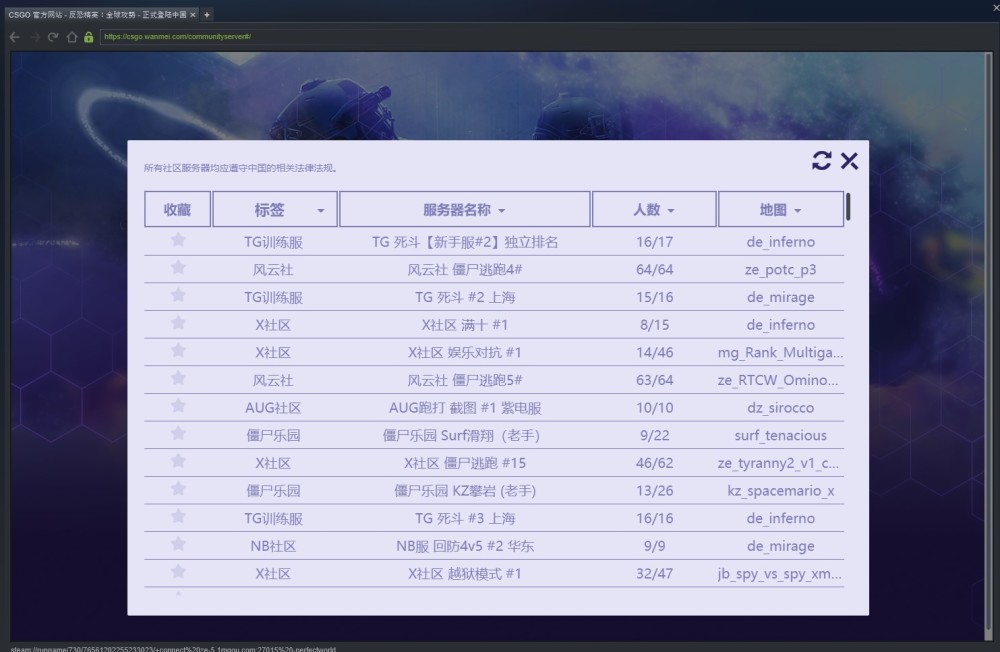Select server name 僵尸乐园 KZ攀岩 (老手)

465,491
